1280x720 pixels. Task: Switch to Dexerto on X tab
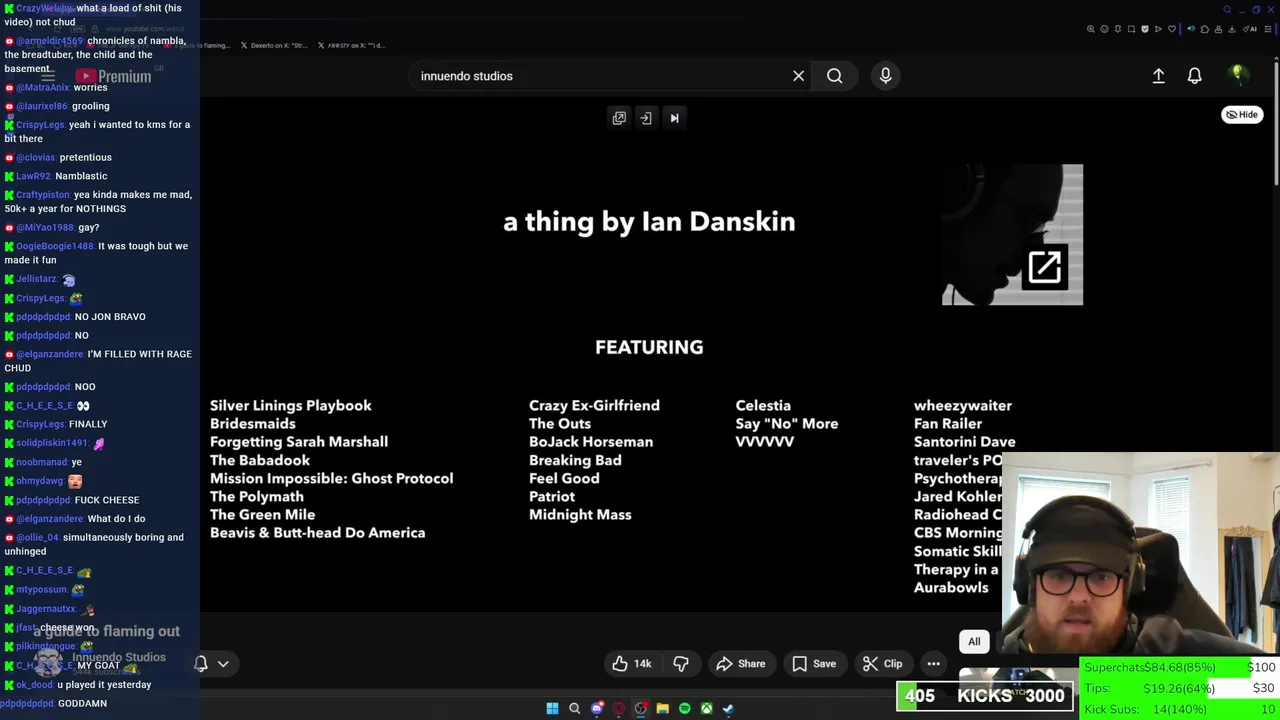272,45
